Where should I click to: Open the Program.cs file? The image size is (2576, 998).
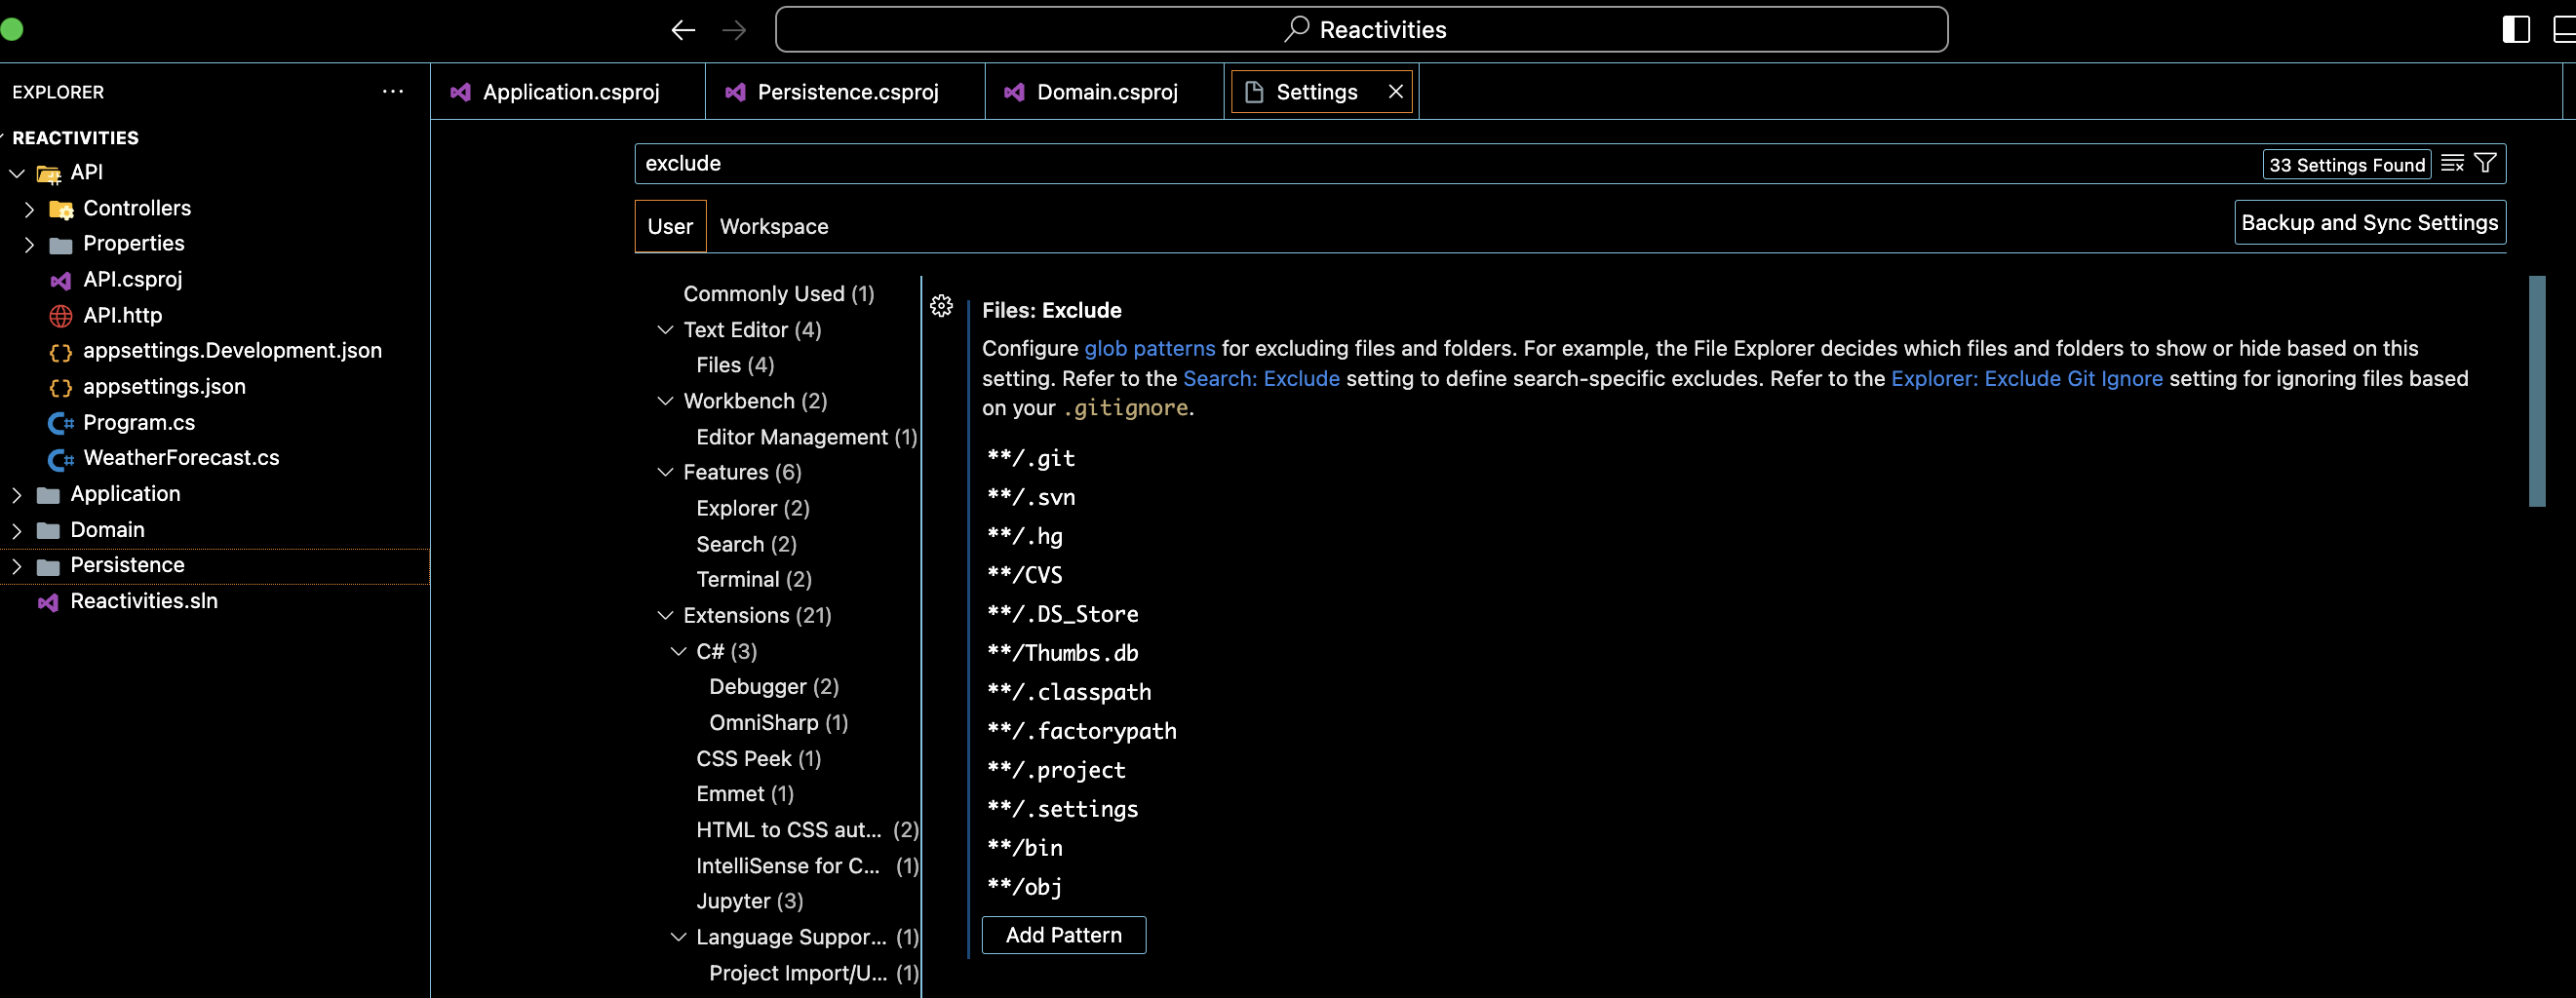tap(139, 422)
